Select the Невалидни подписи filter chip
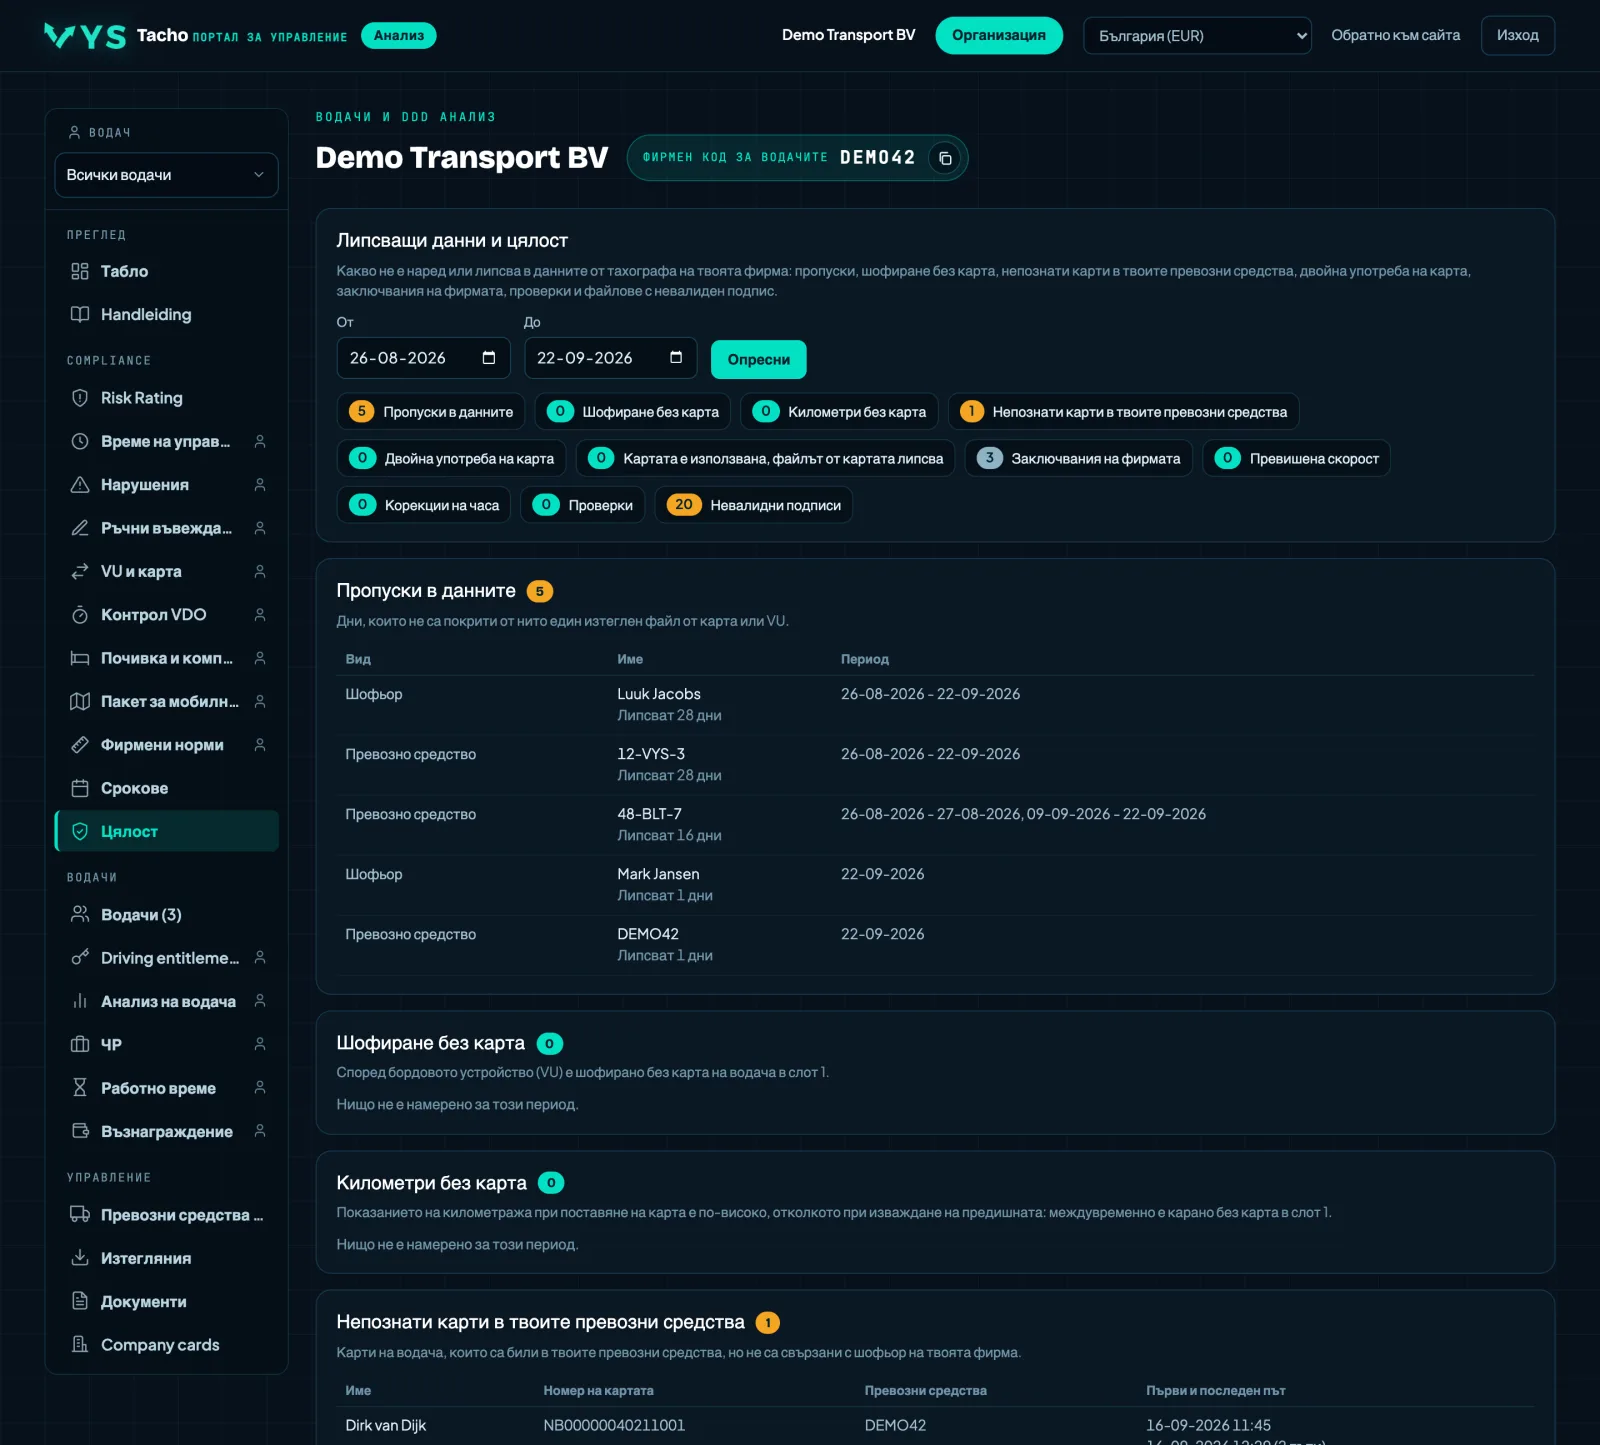Screen dimensions: 1600x1445 pyautogui.click(x=754, y=505)
